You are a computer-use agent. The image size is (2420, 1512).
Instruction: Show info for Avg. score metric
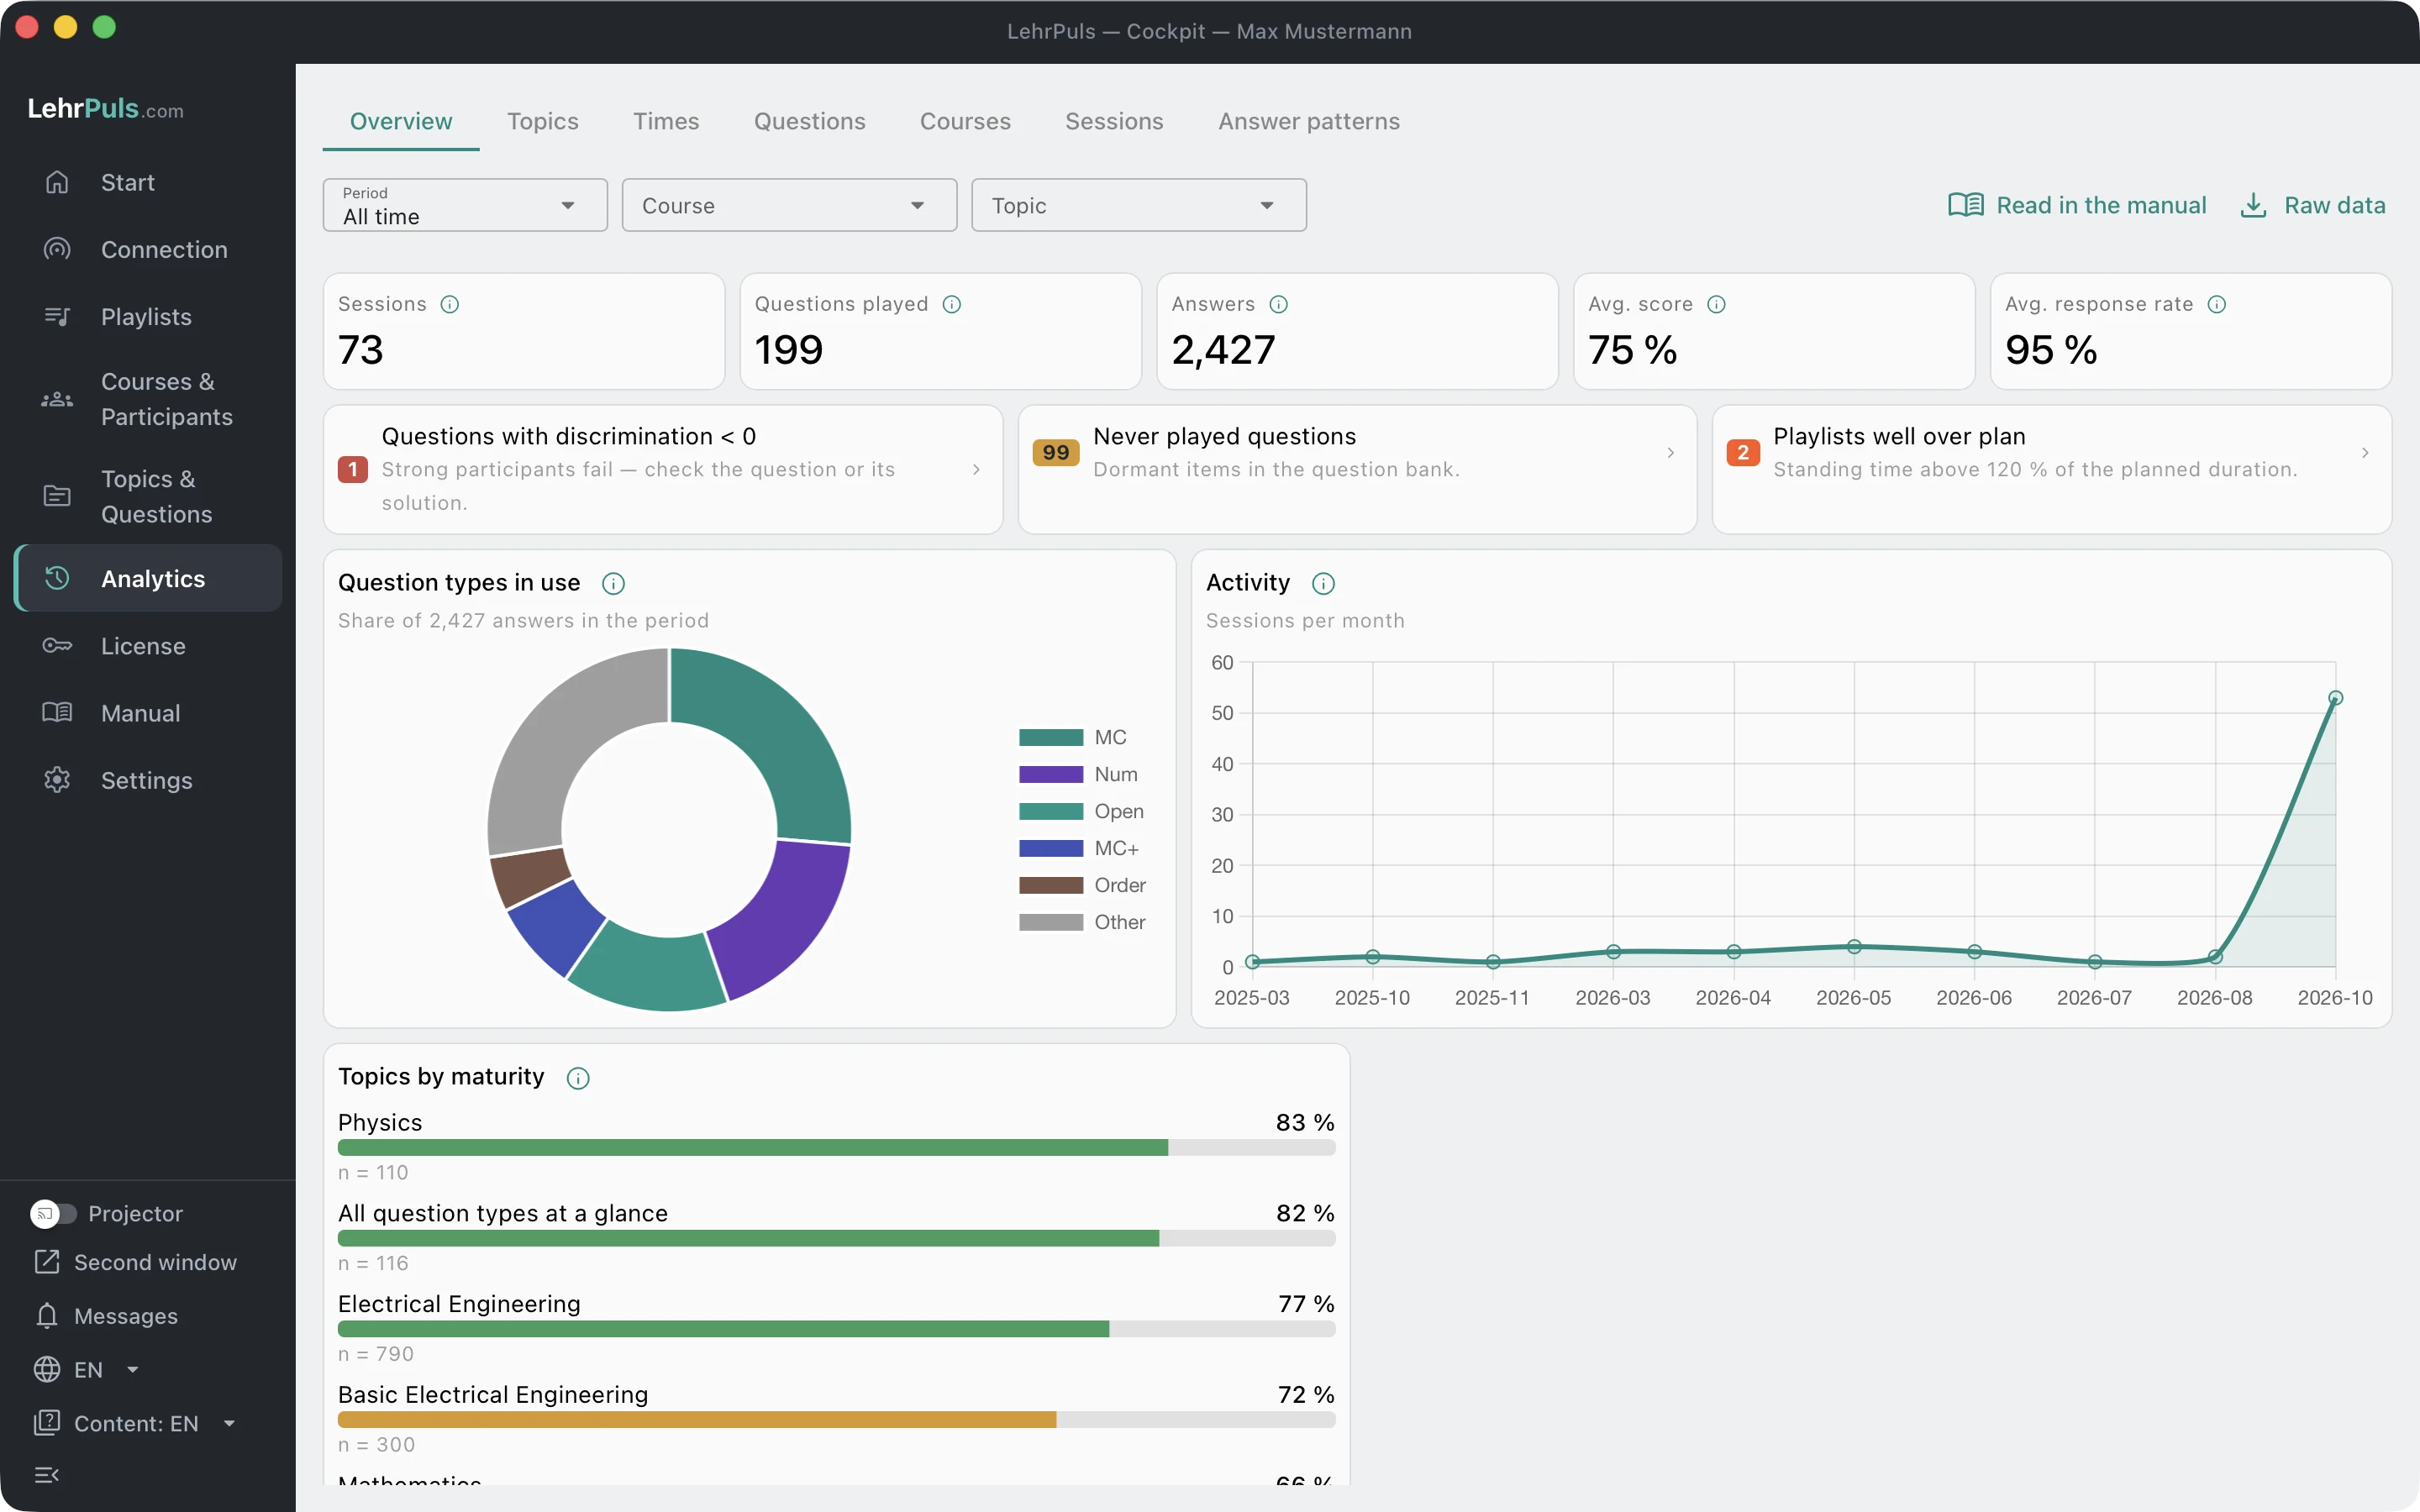1716,304
